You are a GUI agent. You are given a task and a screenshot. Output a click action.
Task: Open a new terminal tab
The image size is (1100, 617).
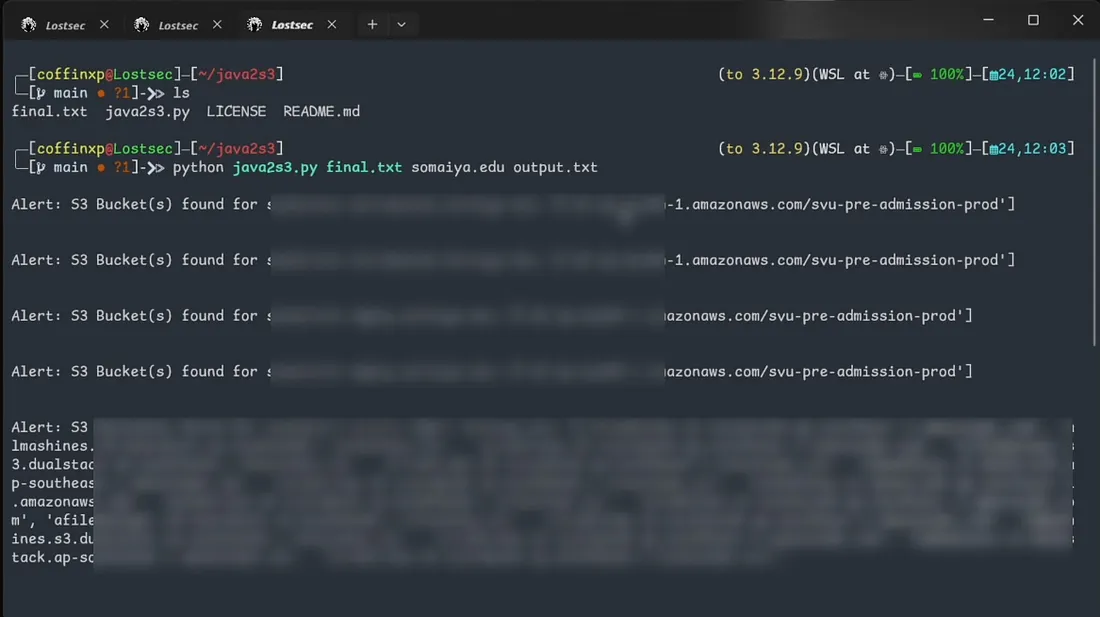[373, 25]
